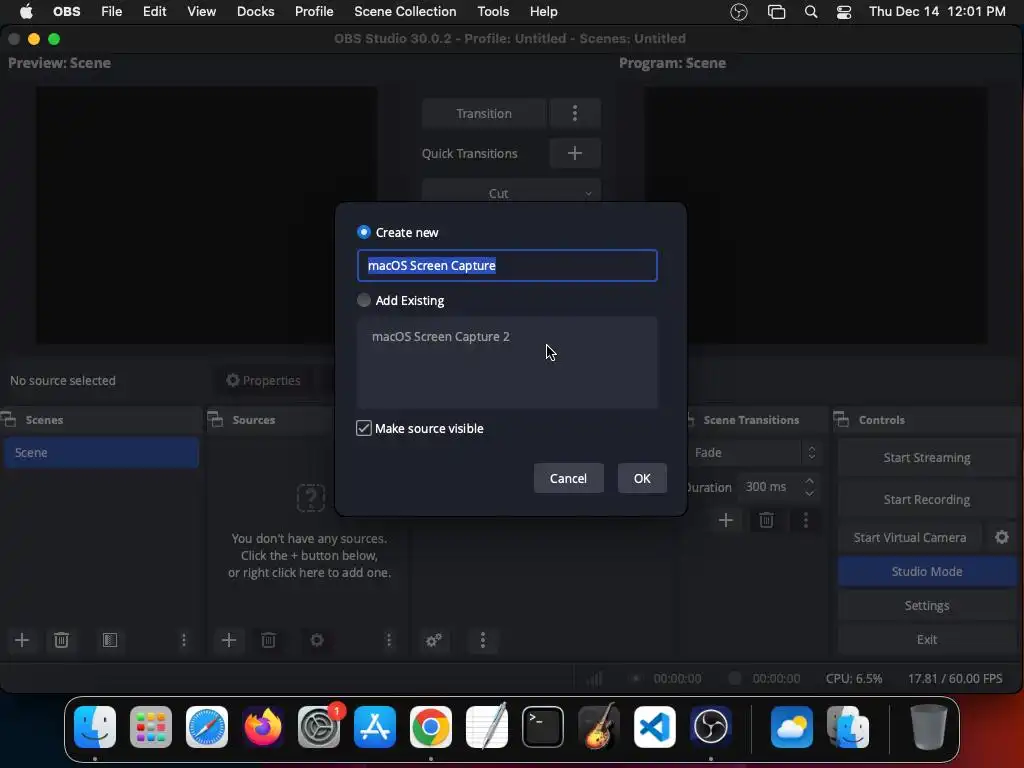Viewport: 1024px width, 768px height.
Task: Click the Scenes dock panel icon
Action: [x=8, y=419]
